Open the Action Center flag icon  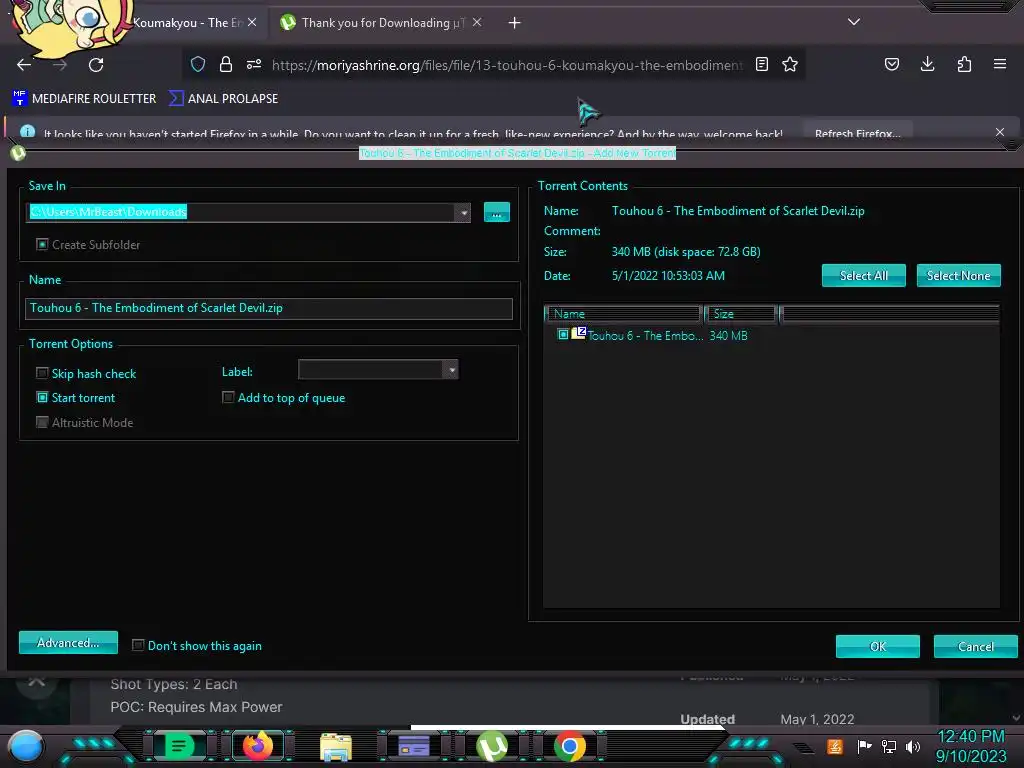[864, 746]
